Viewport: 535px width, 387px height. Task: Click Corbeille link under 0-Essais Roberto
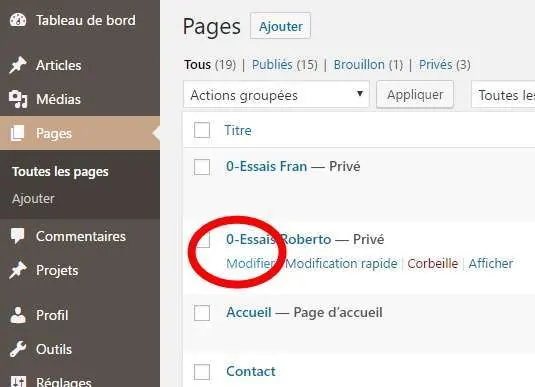pos(433,263)
